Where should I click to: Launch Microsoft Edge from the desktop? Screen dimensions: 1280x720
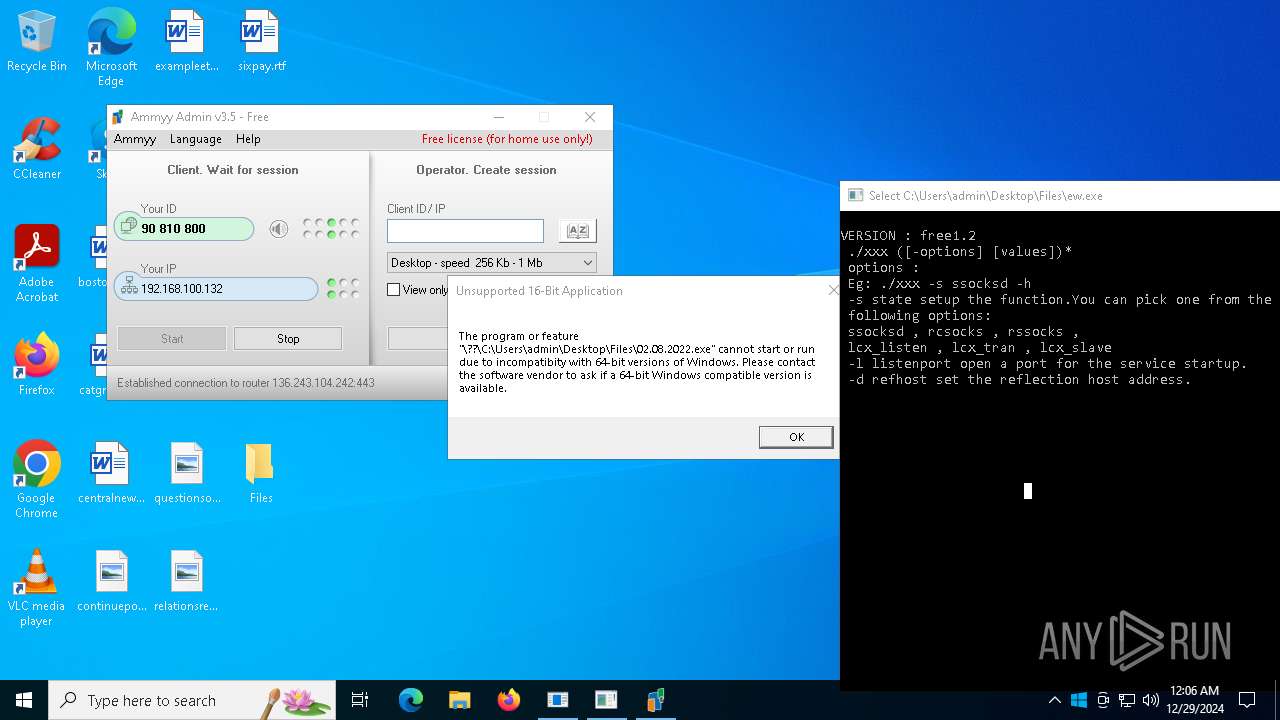[x=111, y=46]
